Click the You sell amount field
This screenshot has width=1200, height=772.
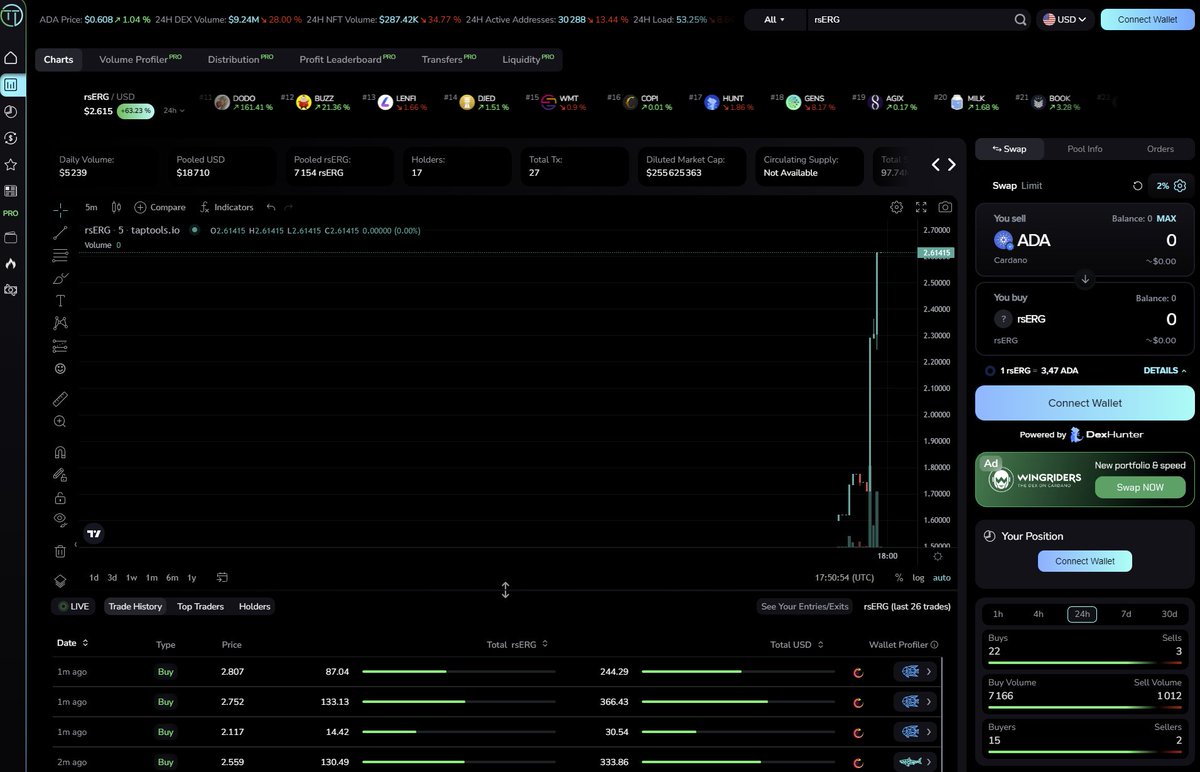click(x=1170, y=240)
